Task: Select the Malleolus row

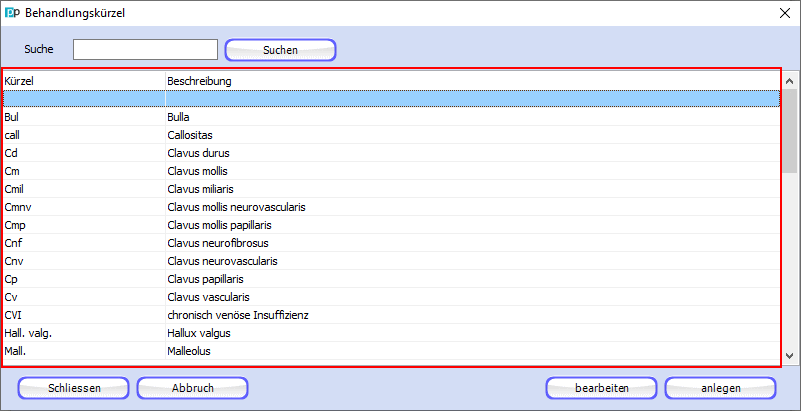Action: pos(392,351)
